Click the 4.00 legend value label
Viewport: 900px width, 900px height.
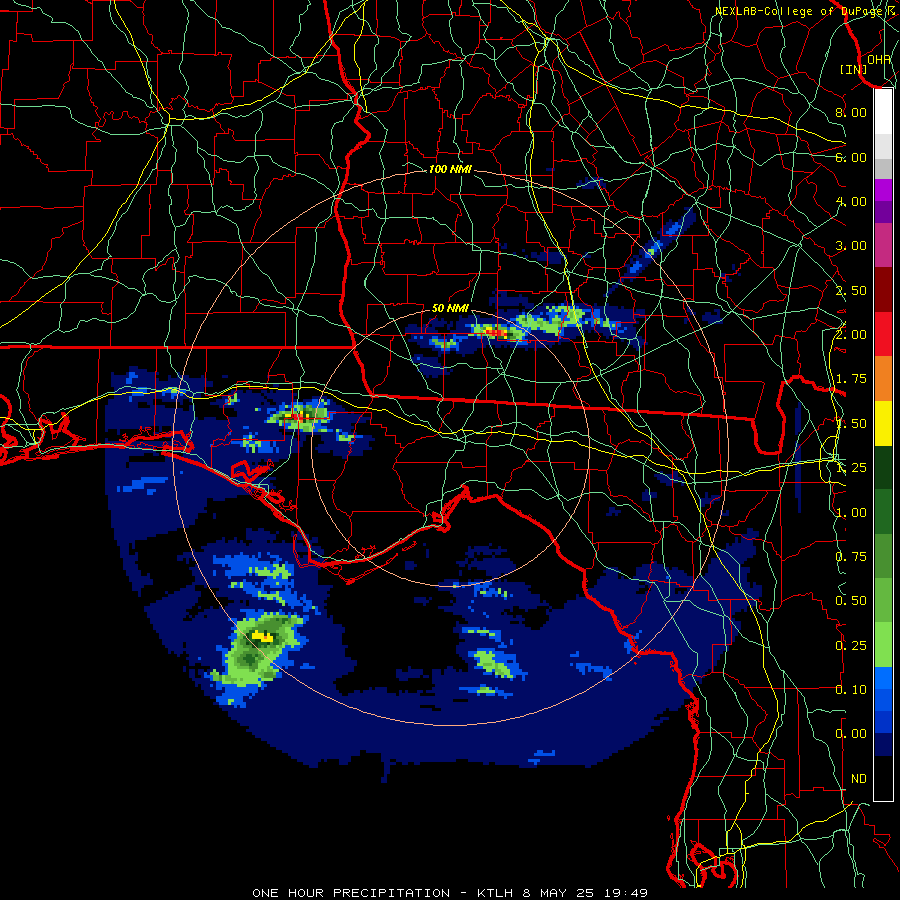coord(851,201)
